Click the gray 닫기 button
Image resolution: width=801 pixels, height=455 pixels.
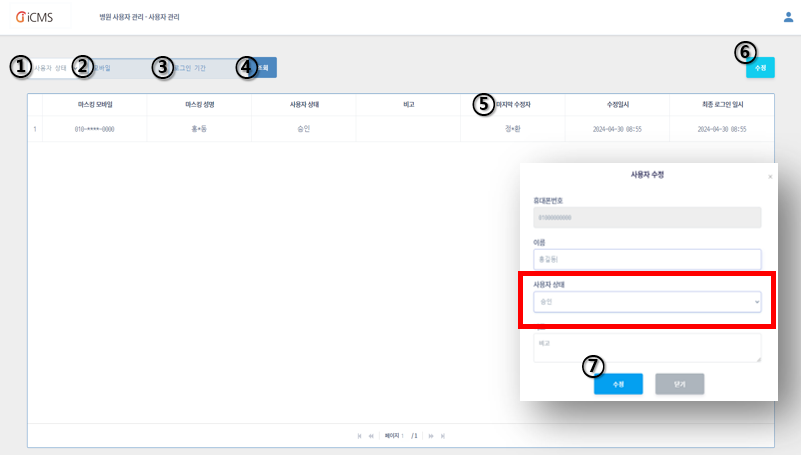[x=679, y=384]
